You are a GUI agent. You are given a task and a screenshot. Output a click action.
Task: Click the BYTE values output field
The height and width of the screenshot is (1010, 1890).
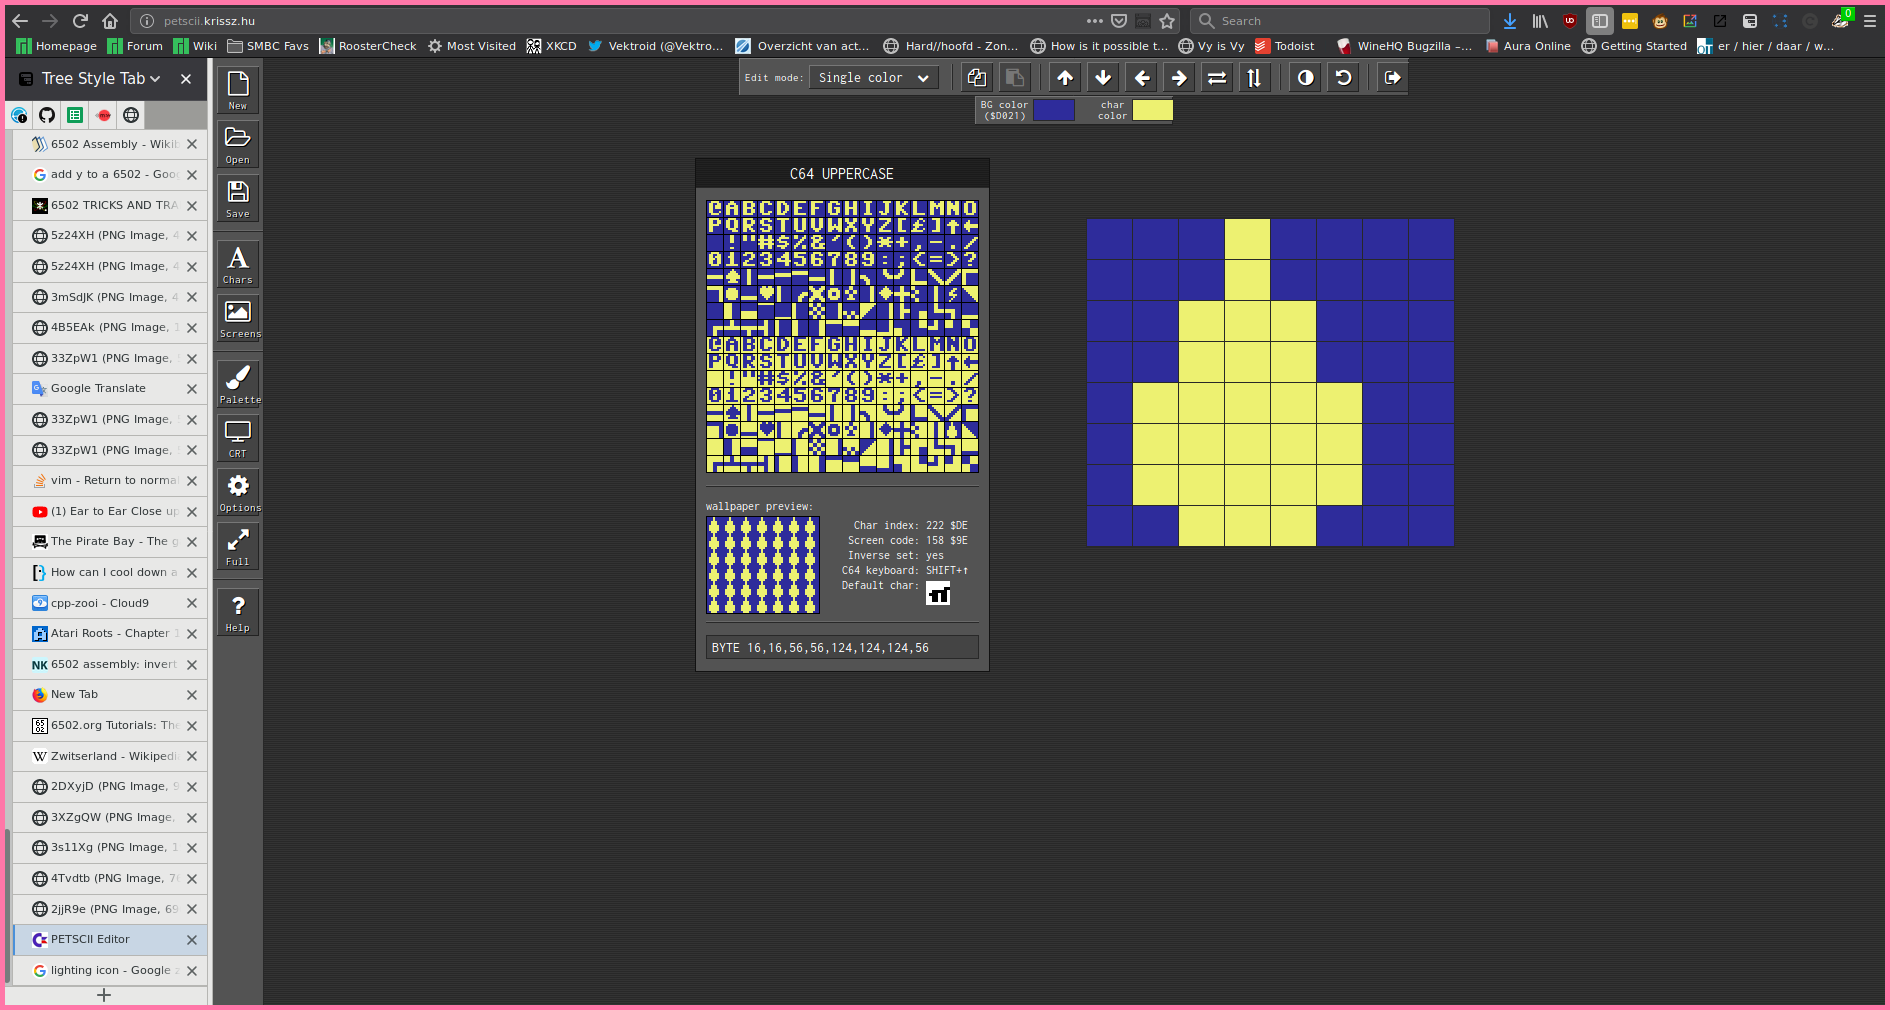pos(841,648)
